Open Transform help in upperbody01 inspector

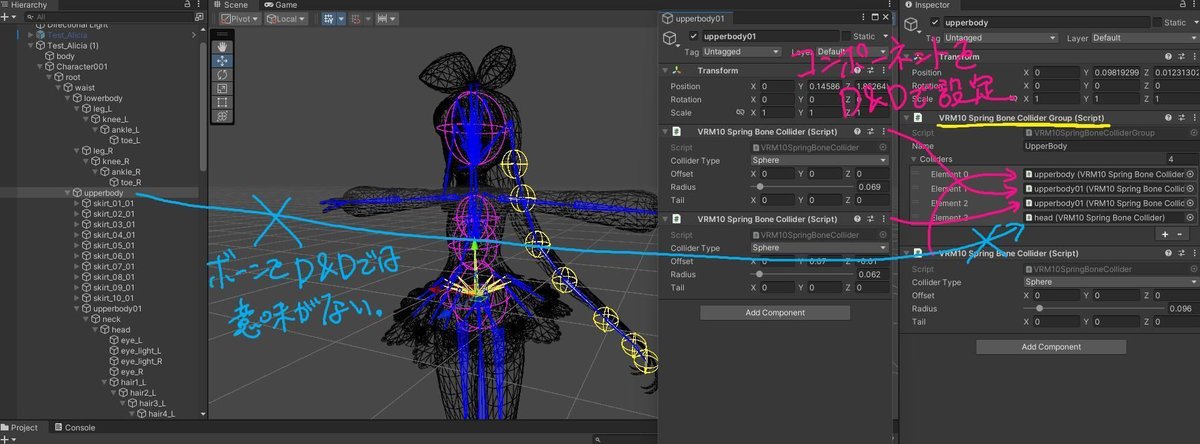point(859,71)
